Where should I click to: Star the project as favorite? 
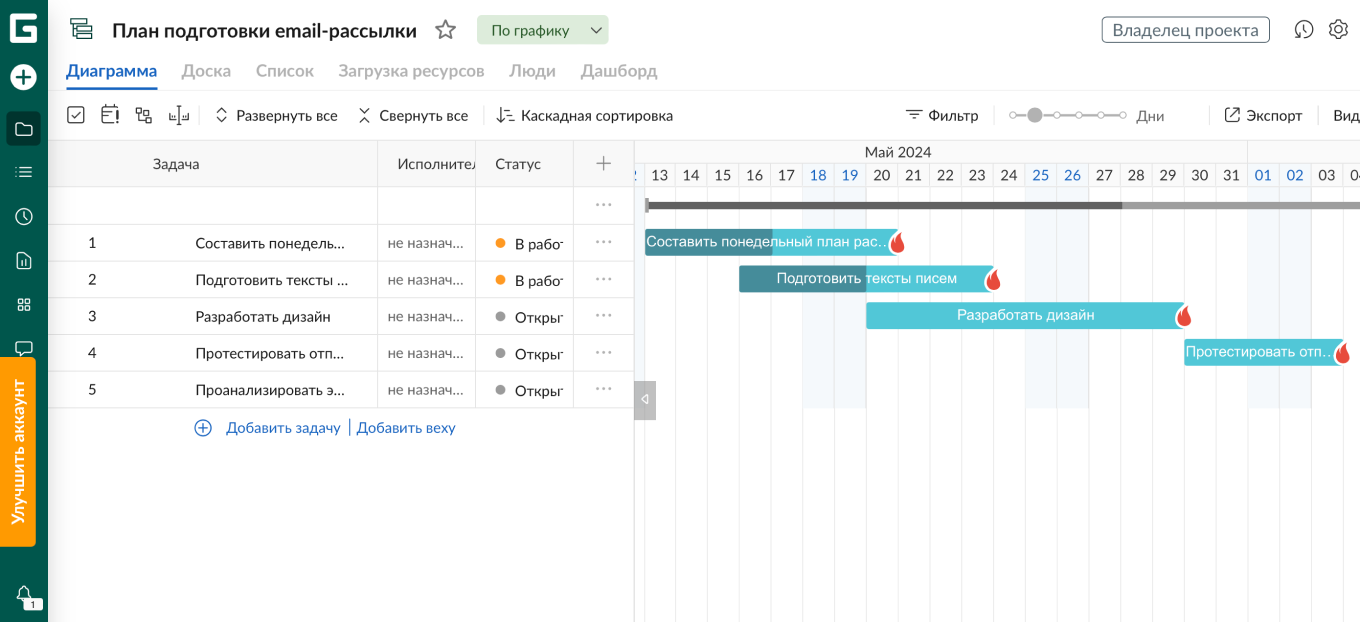click(x=445, y=30)
